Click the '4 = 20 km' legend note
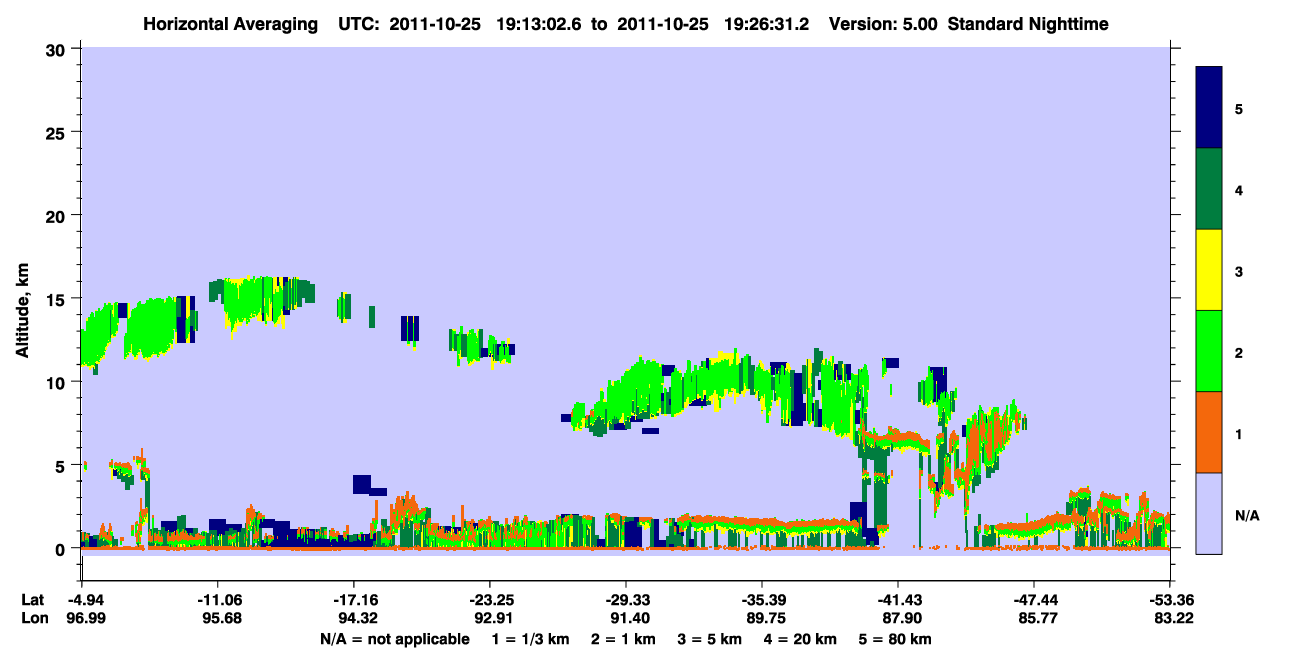Image resolution: width=1300 pixels, height=667 pixels. point(800,639)
